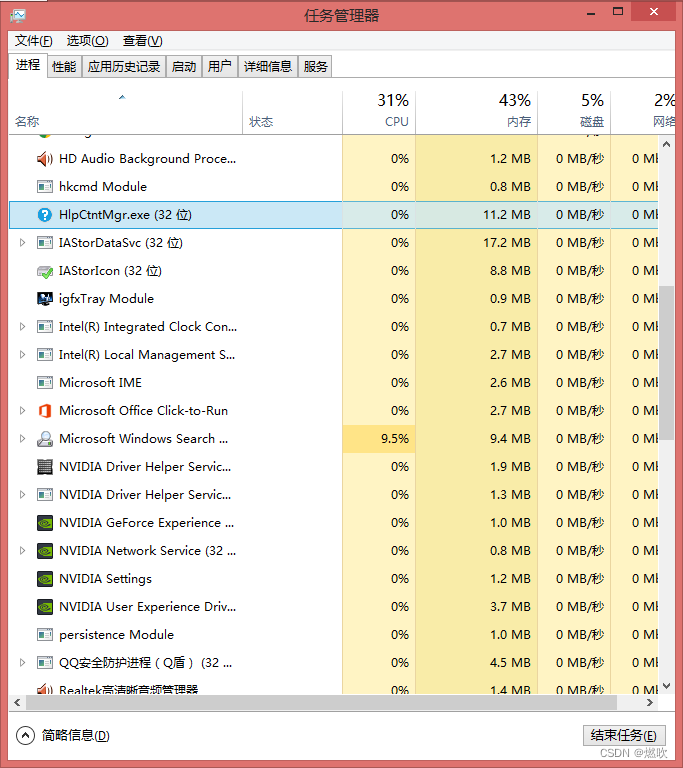Sort by the 内存 column header
The image size is (683, 768).
(x=476, y=113)
